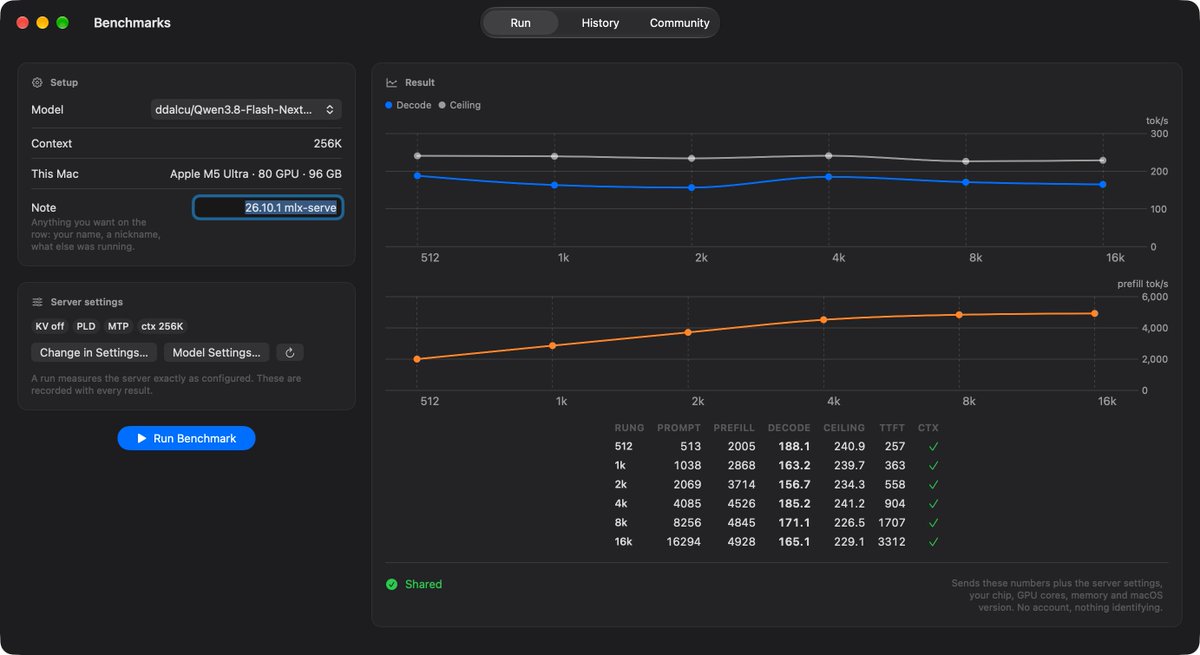This screenshot has height=655, width=1200.
Task: Click the decode value 163.2
Action: [x=792, y=466]
